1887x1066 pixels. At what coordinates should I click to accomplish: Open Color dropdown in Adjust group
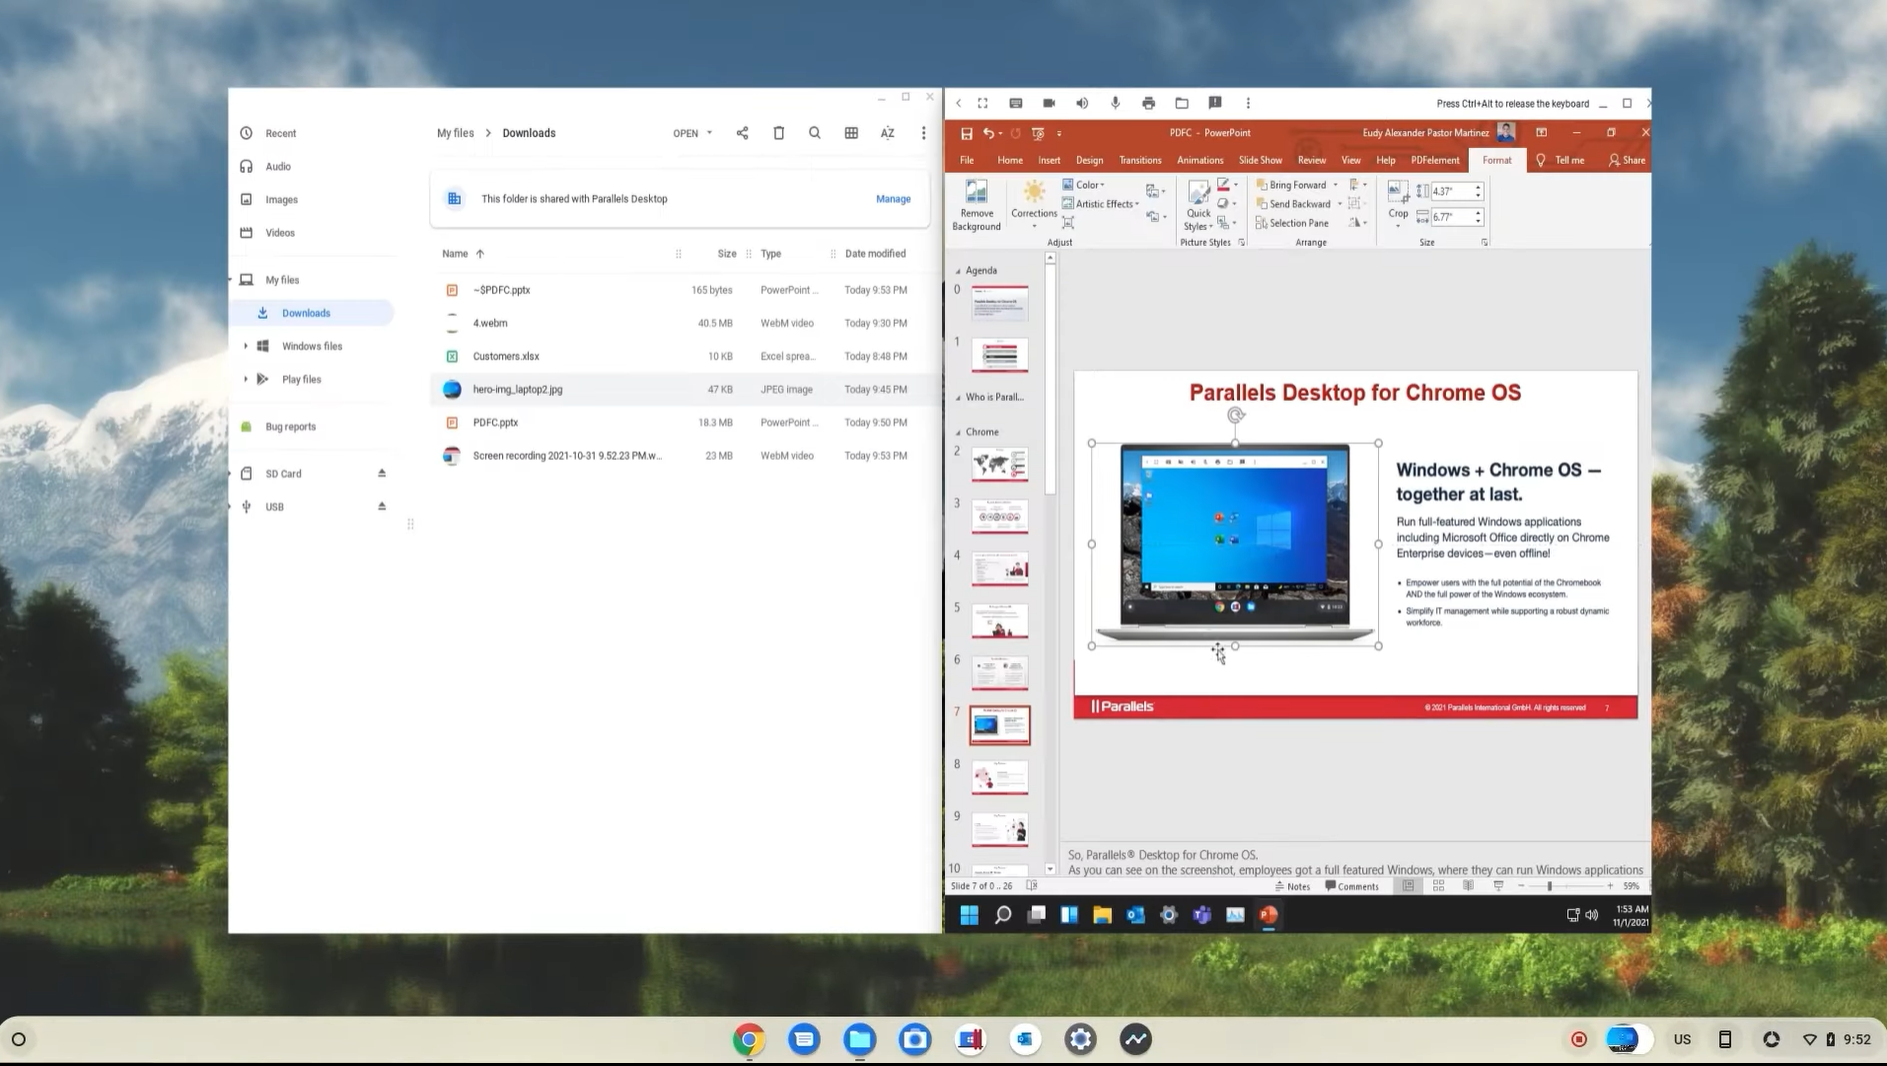[1084, 185]
